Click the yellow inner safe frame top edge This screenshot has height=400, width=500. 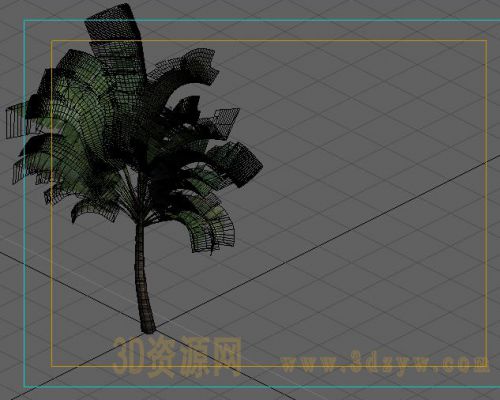(269, 41)
